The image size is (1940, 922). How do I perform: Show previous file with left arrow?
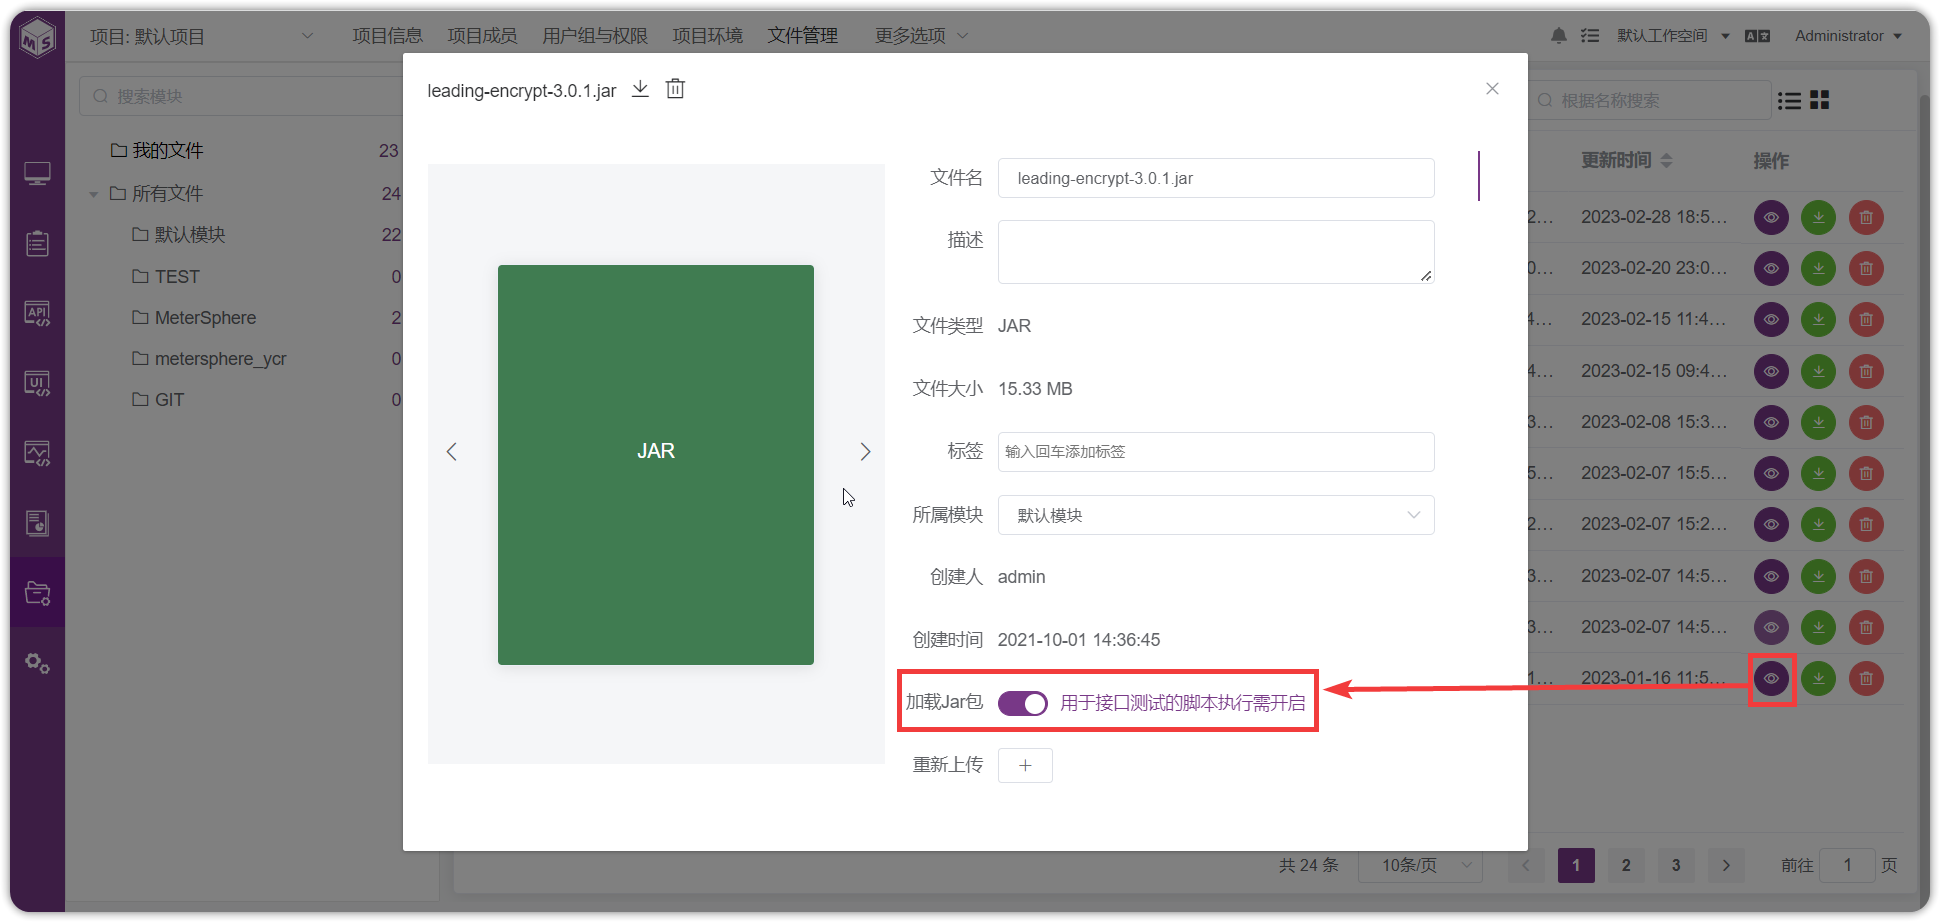(x=452, y=452)
